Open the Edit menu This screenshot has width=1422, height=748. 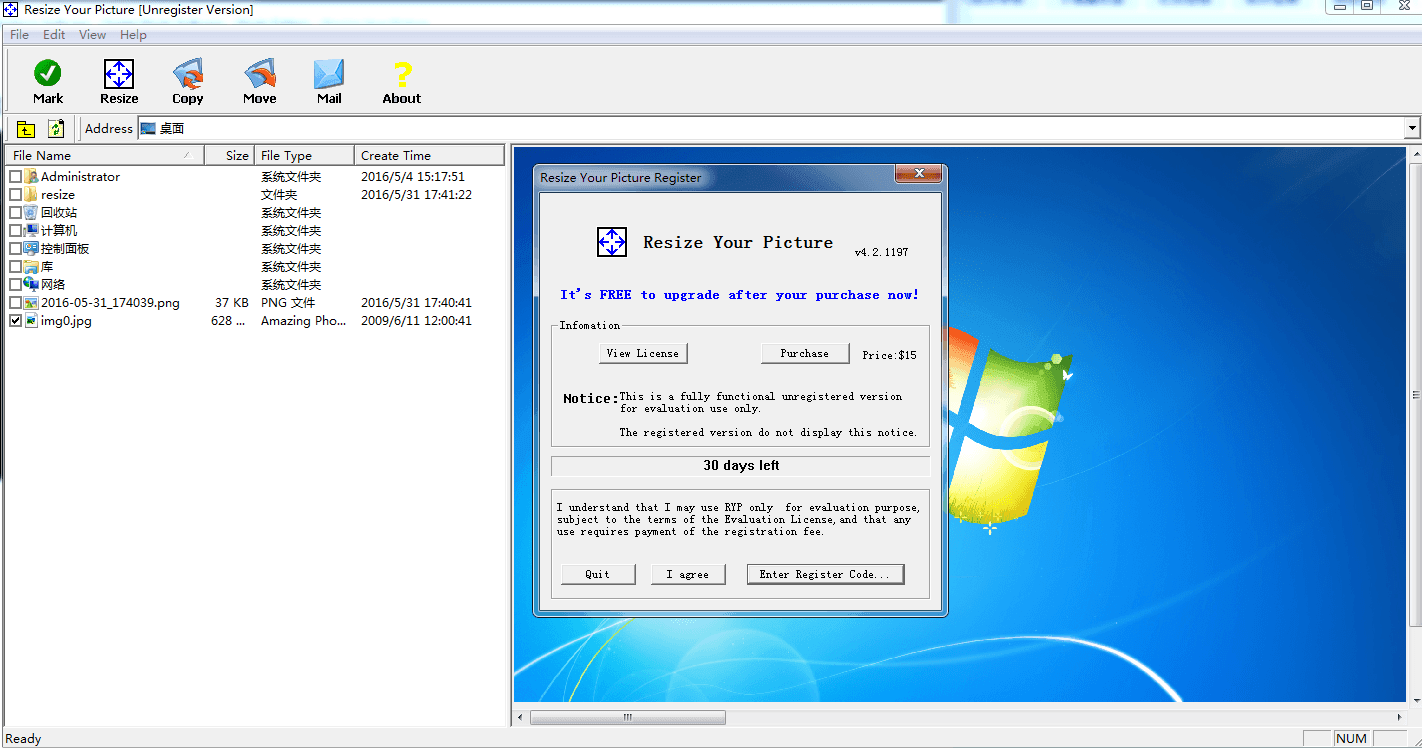pos(54,35)
